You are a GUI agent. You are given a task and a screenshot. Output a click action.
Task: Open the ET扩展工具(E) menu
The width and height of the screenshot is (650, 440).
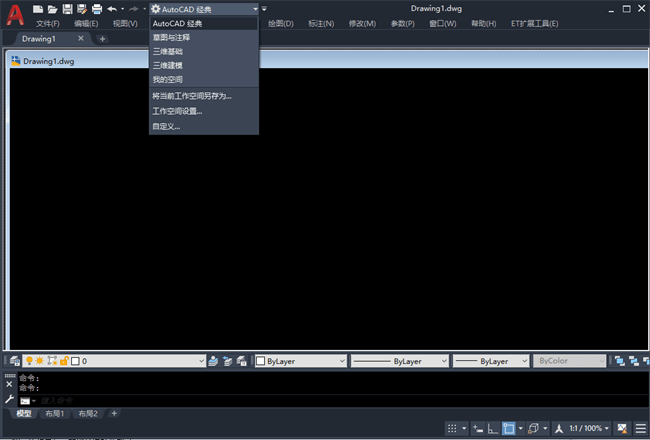point(534,24)
